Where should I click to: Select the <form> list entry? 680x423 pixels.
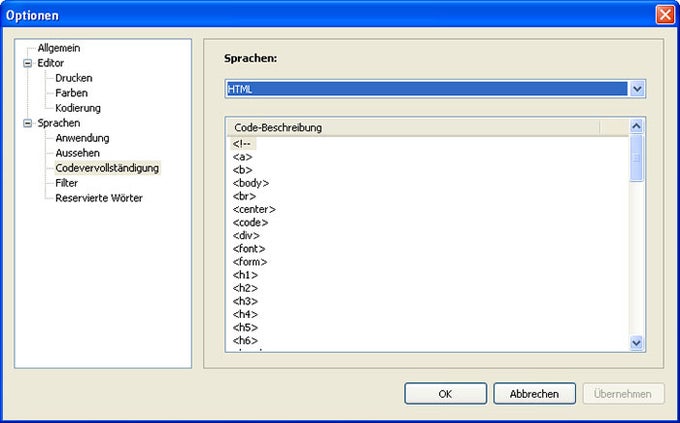click(x=250, y=262)
